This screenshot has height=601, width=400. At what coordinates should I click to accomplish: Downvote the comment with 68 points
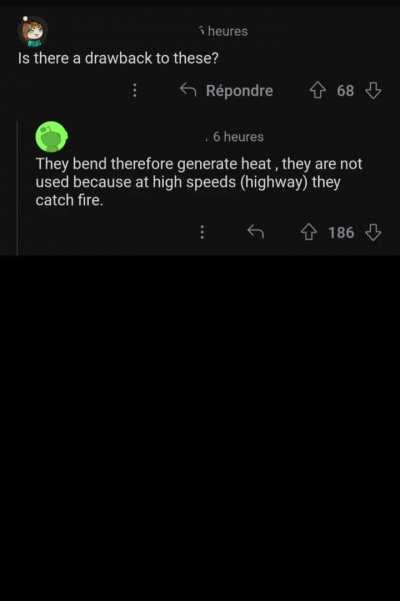[373, 91]
